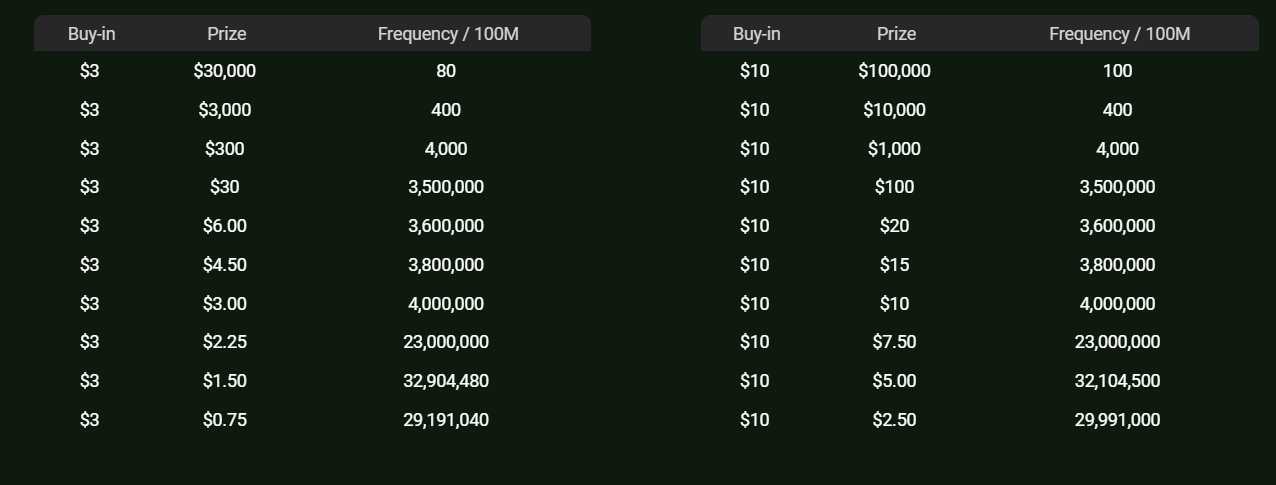The width and height of the screenshot is (1276, 485).
Task: Click the $0.75 prize cell
Action: (225, 420)
